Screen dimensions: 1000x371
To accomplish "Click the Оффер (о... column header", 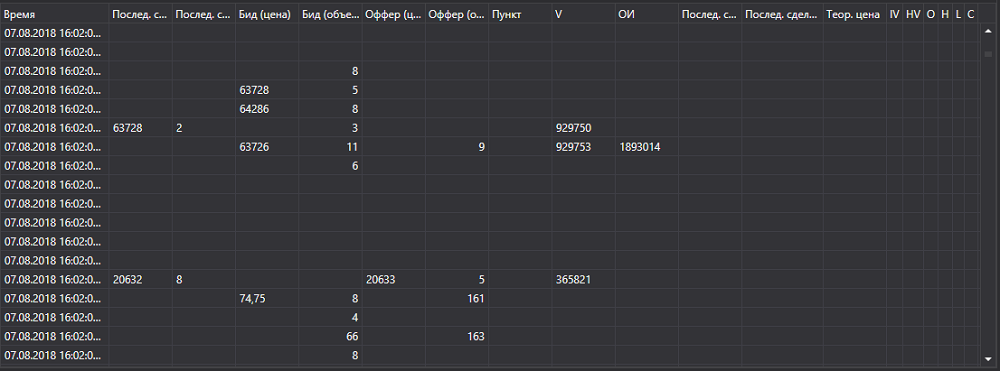I will pyautogui.click(x=457, y=14).
